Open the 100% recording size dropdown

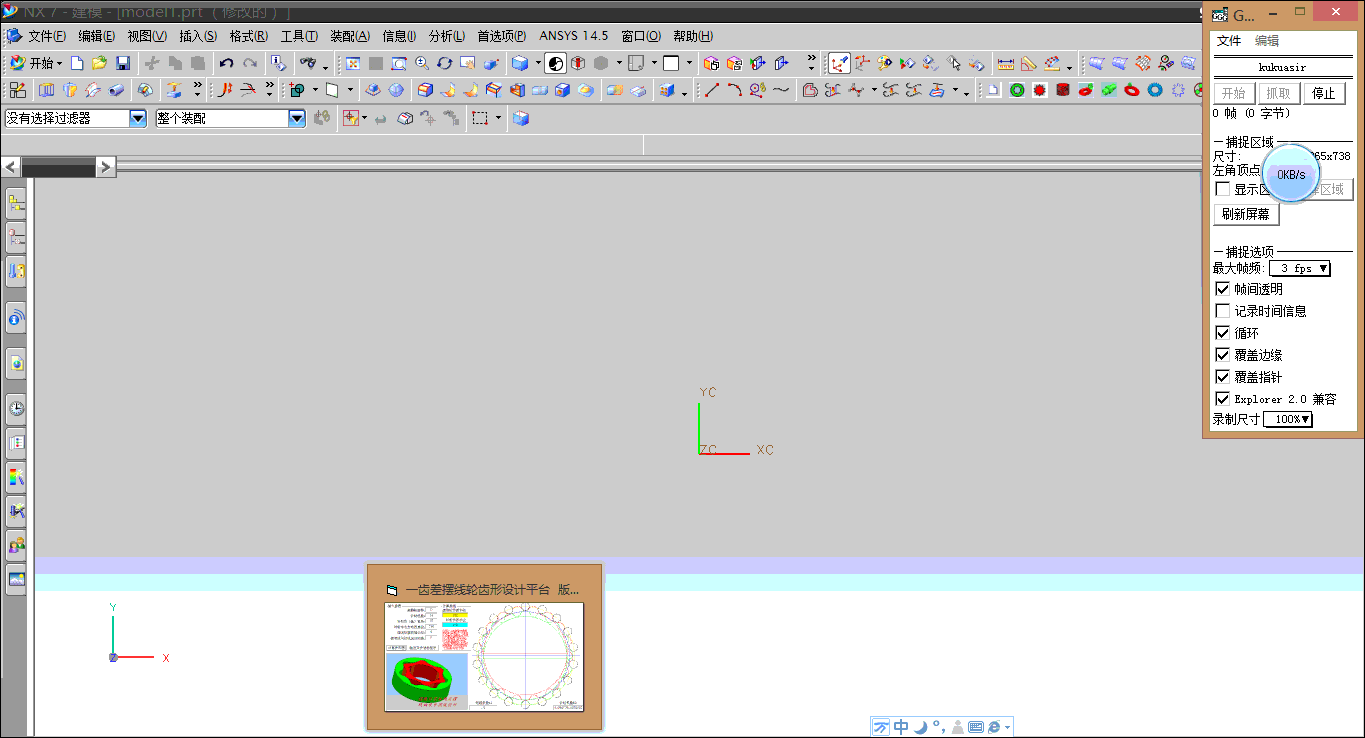[1288, 419]
